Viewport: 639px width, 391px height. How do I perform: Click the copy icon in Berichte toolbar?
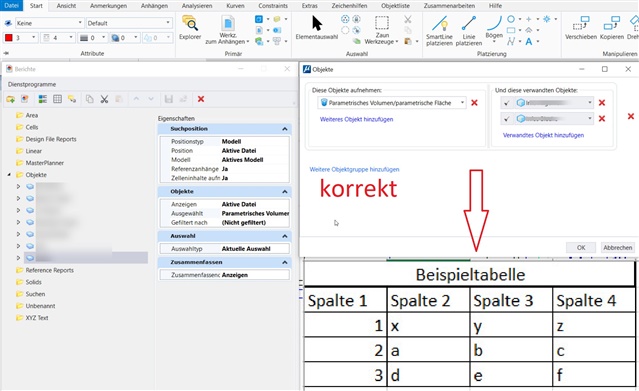(89, 99)
